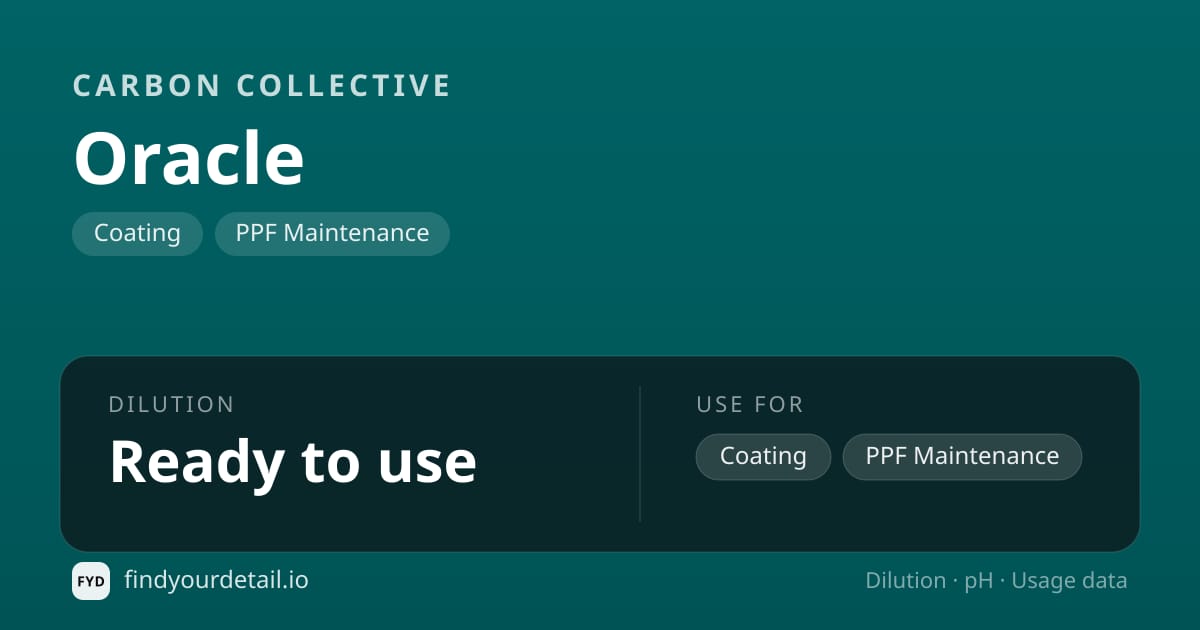This screenshot has width=1200, height=630.
Task: Open the findyourdetail.io link
Action: click(x=216, y=580)
